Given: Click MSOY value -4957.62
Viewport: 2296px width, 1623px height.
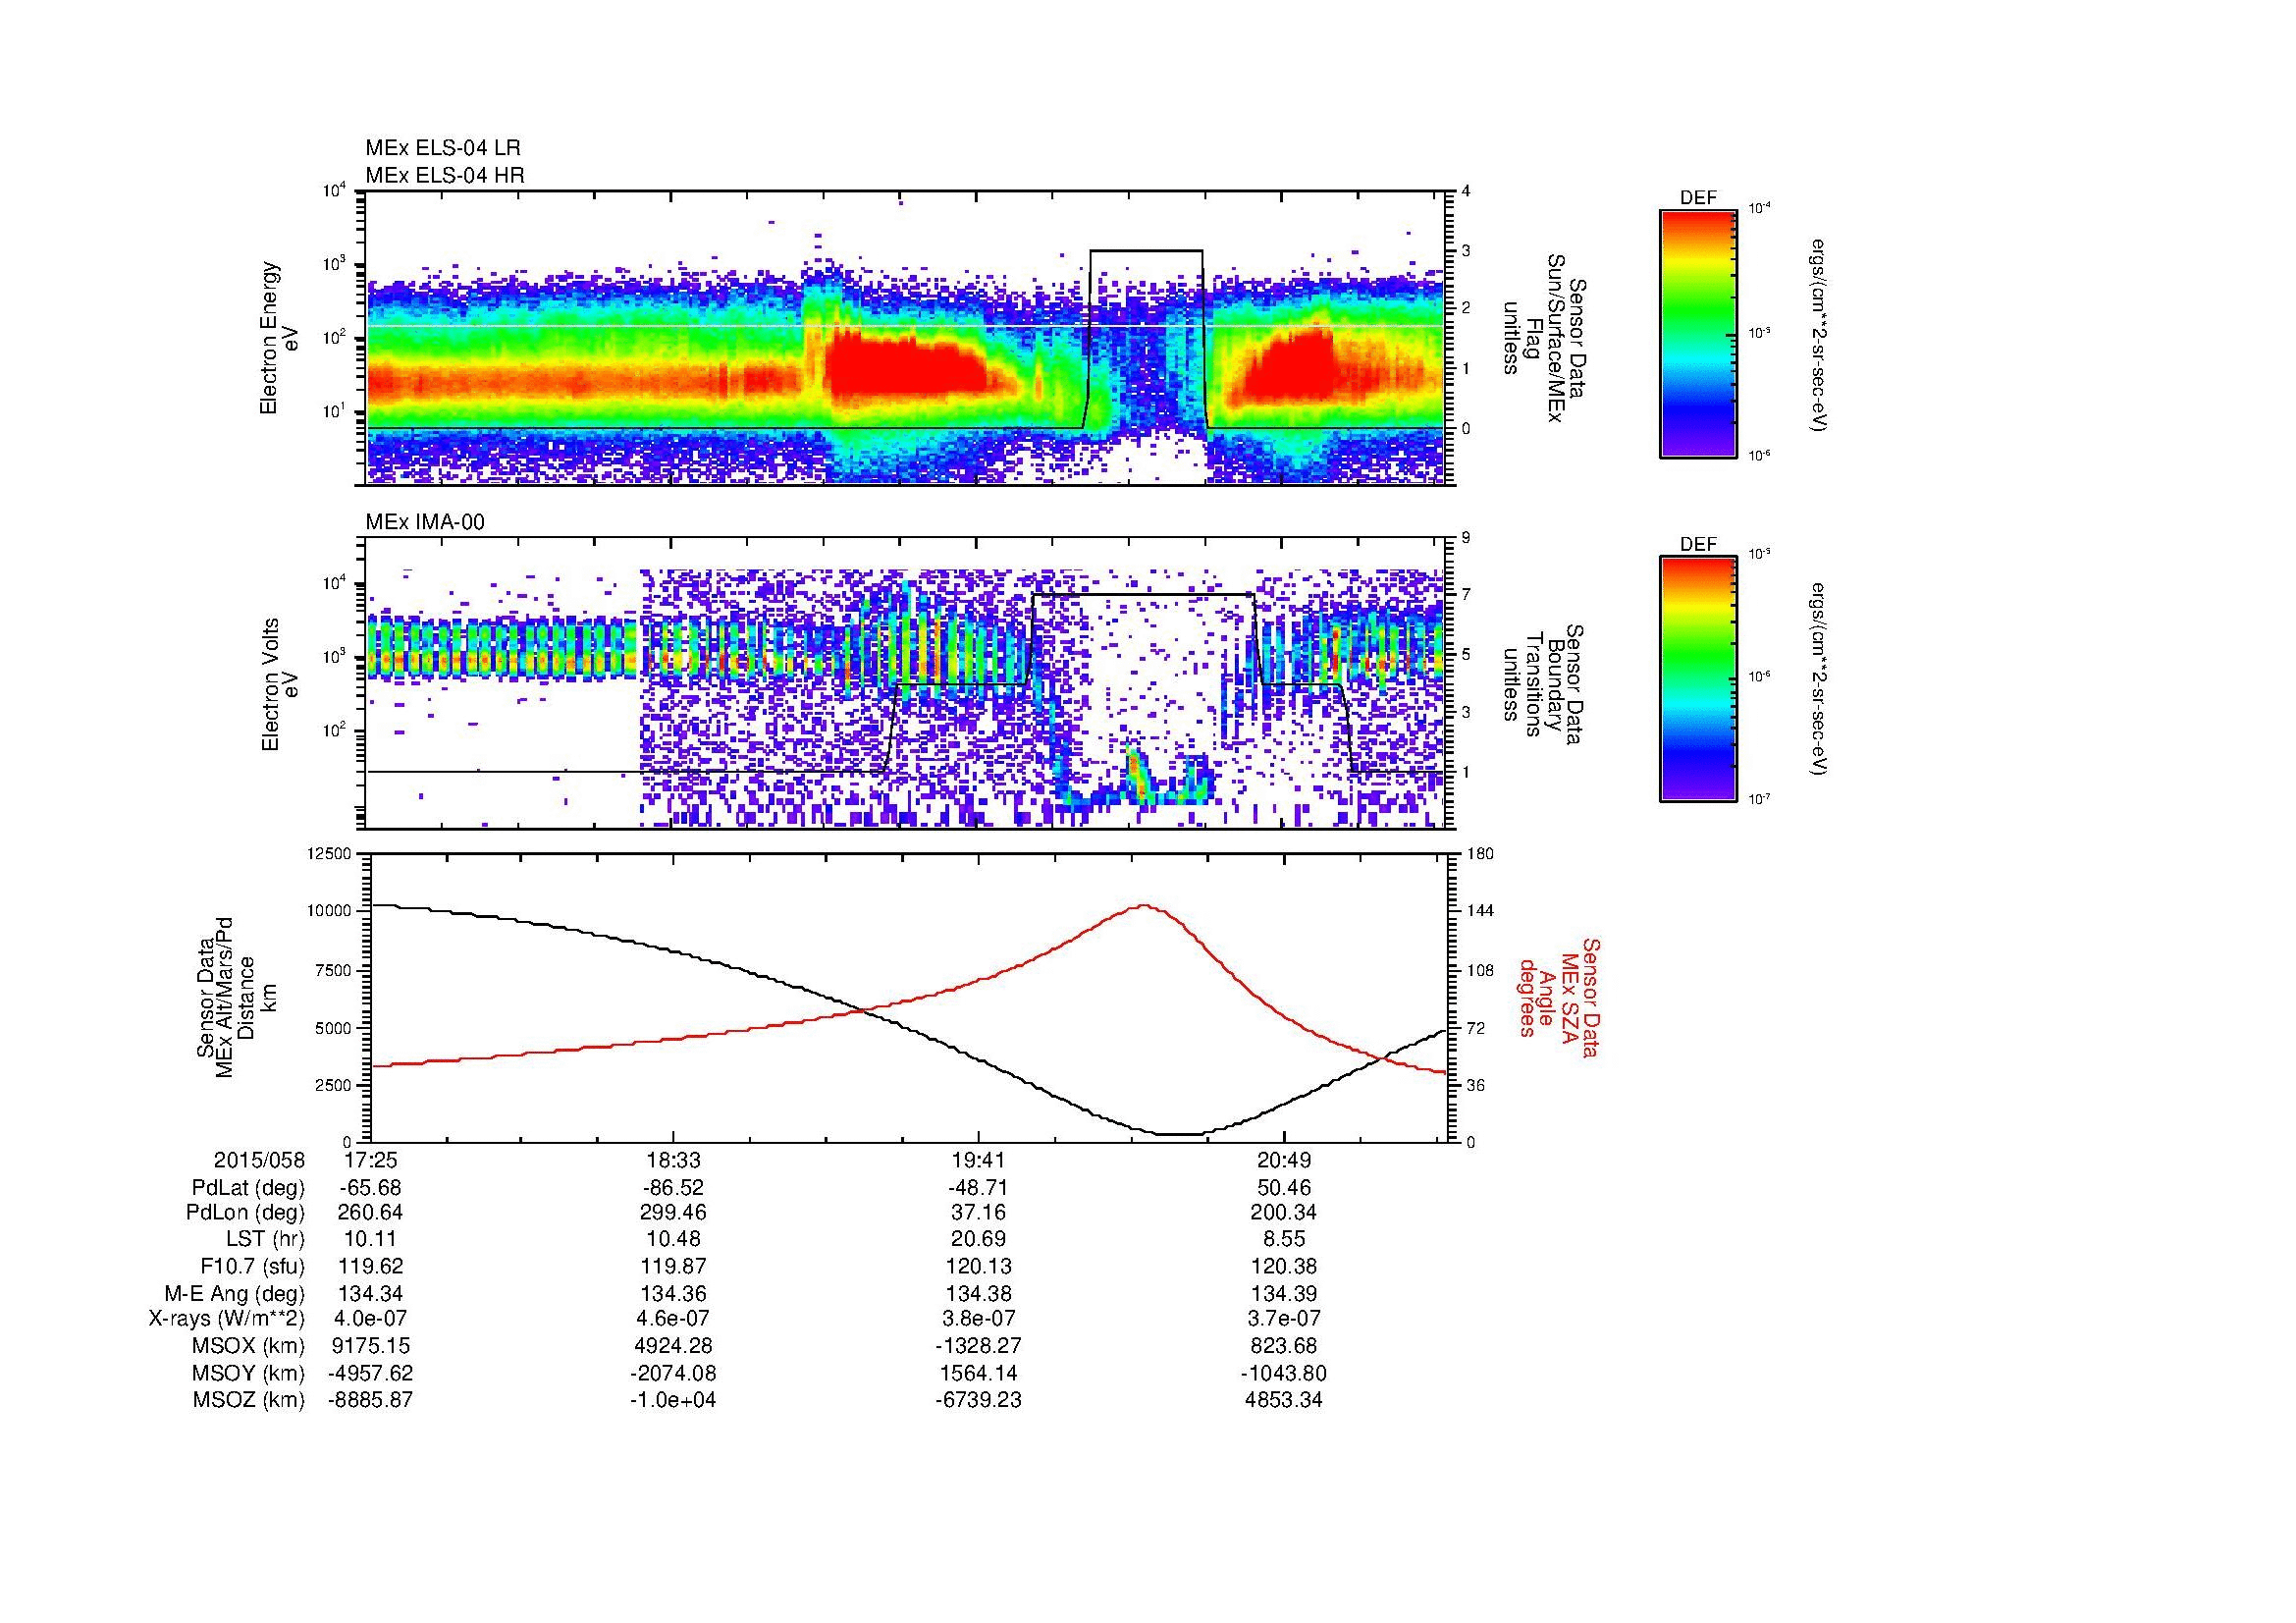Looking at the screenshot, I should [371, 1373].
